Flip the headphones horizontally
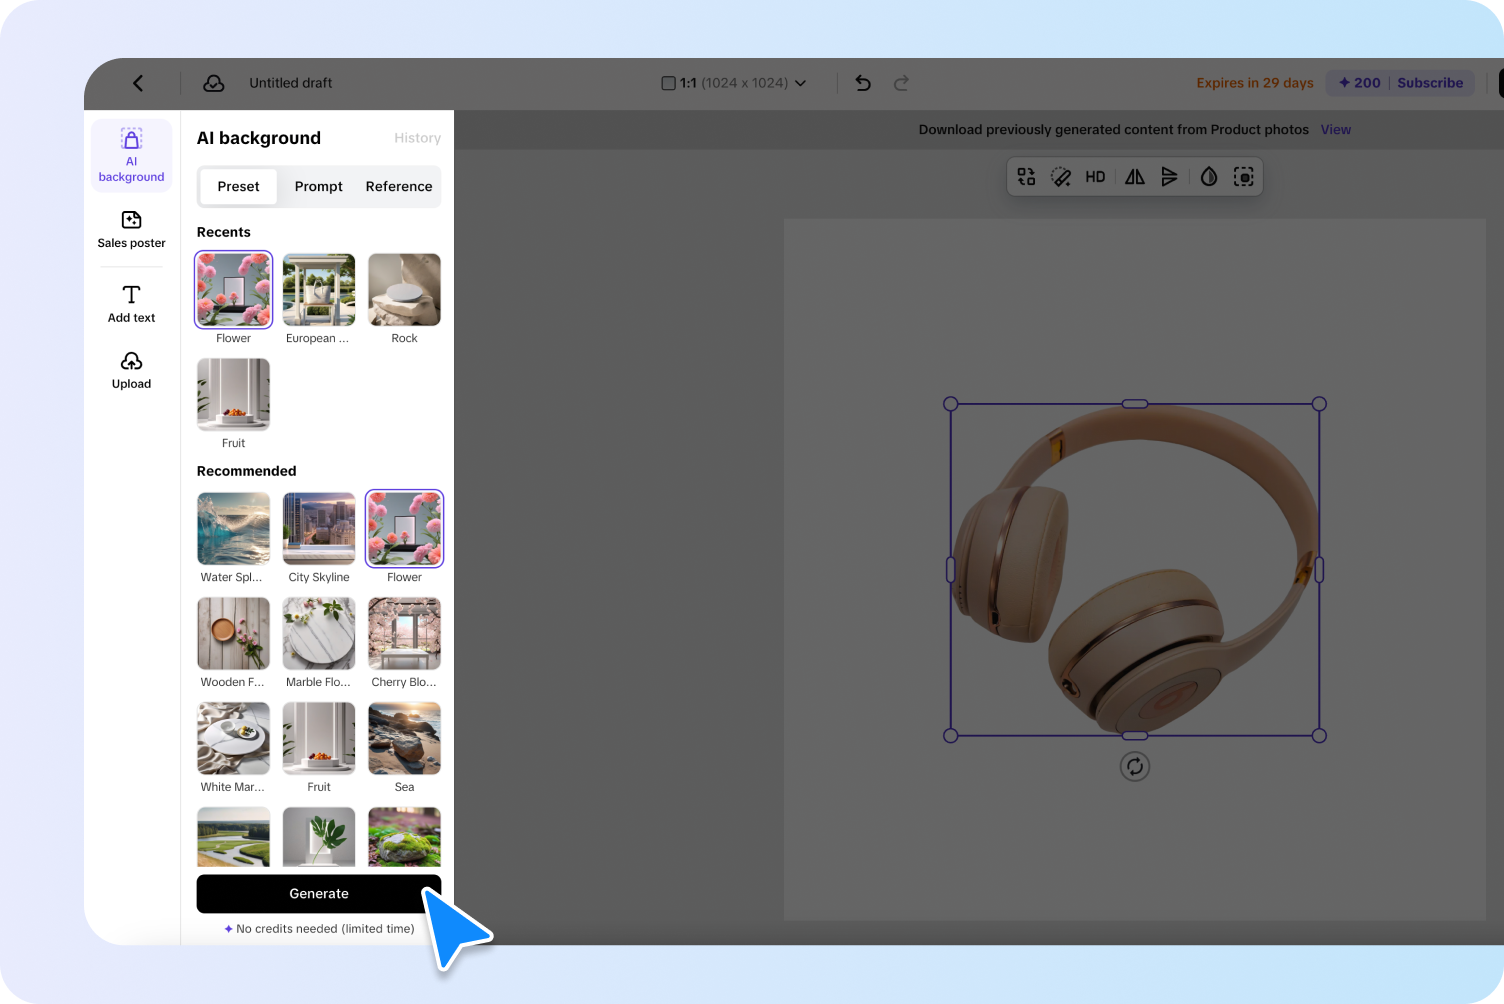This screenshot has width=1504, height=1004. 1134,176
